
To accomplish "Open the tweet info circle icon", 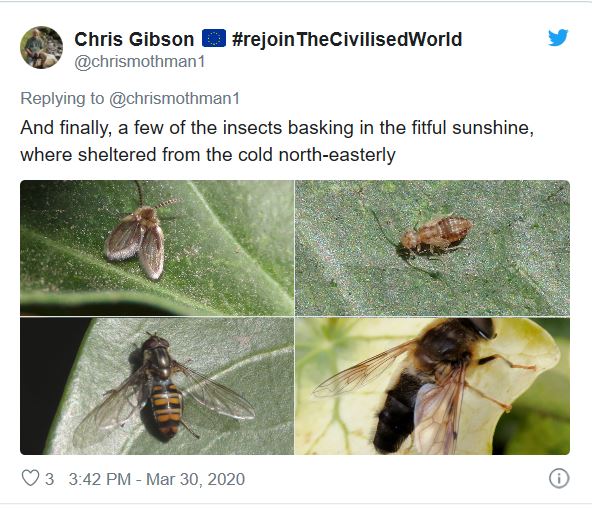I will coord(559,479).
